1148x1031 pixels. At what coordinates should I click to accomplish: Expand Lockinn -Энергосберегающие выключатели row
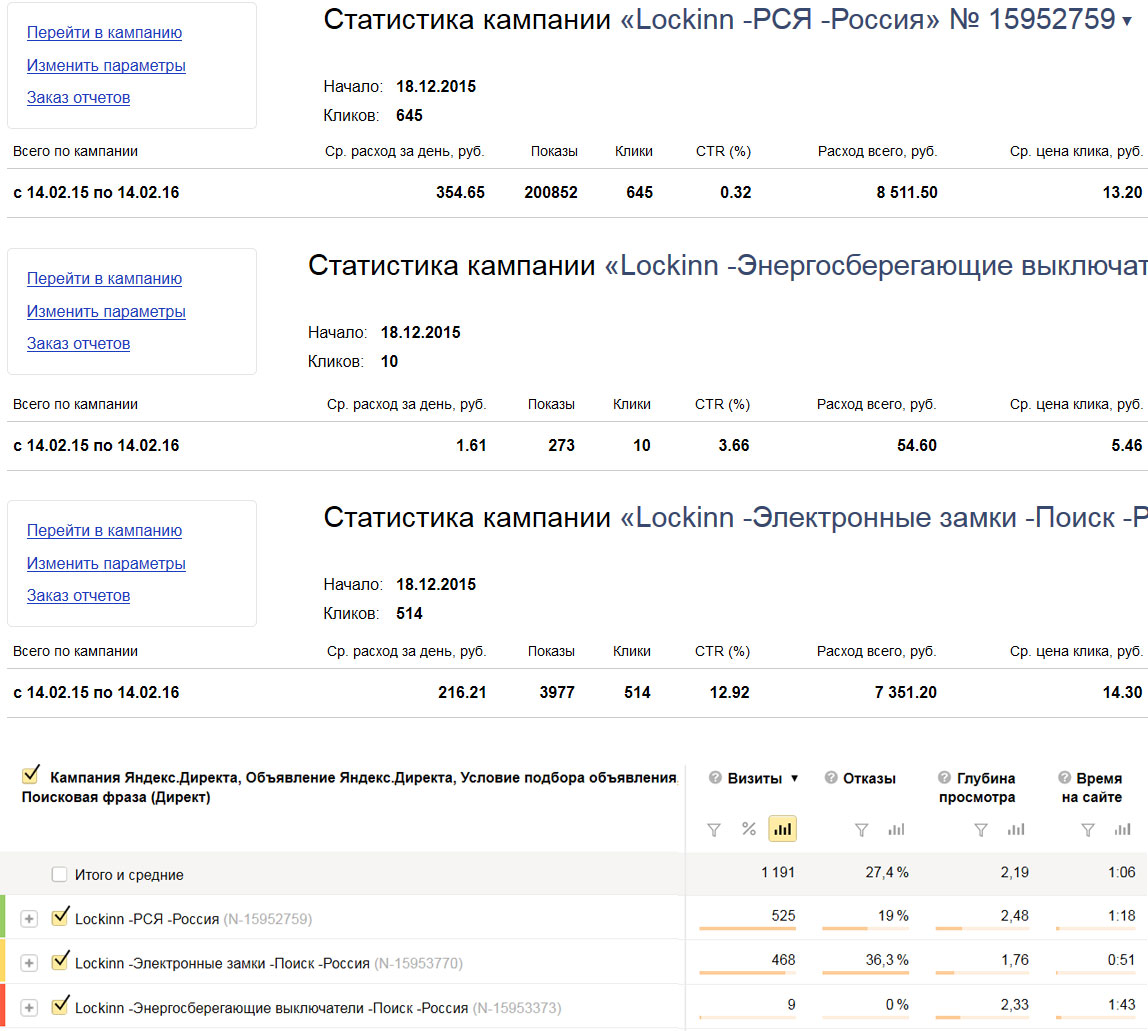click(x=29, y=1006)
